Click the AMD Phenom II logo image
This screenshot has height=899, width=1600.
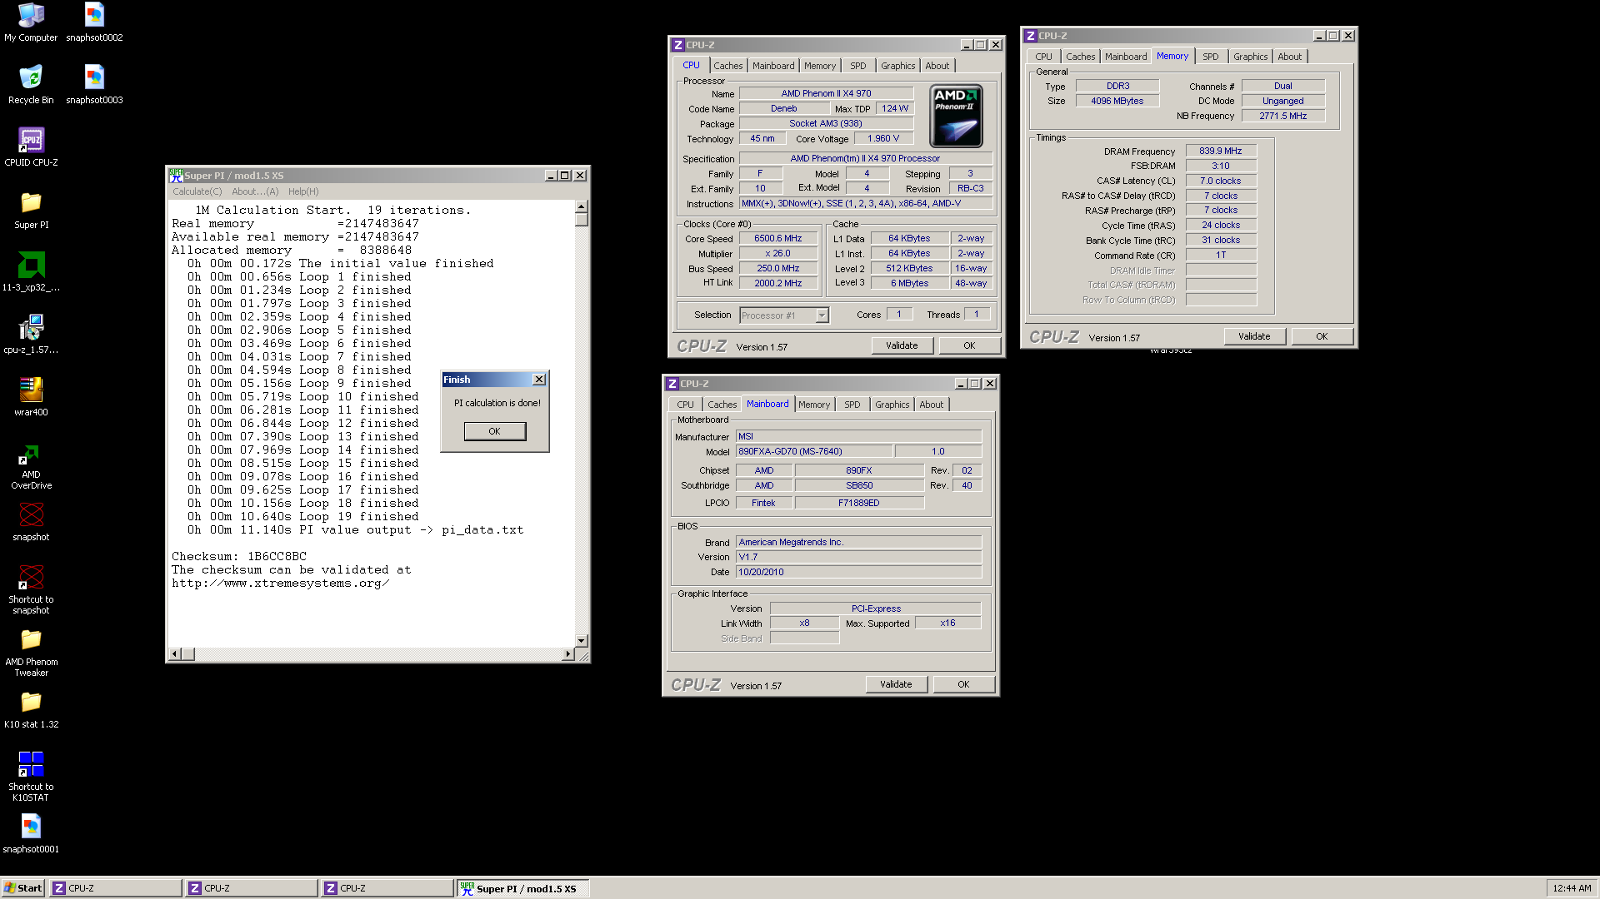(x=956, y=116)
